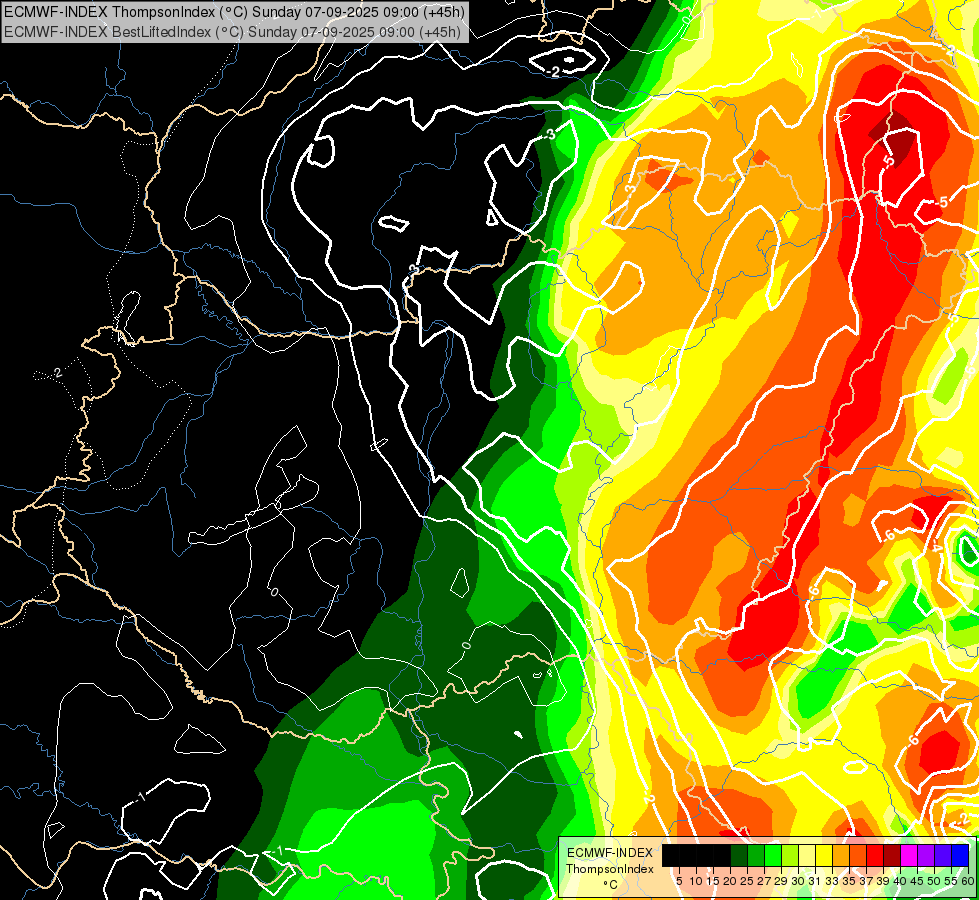The image size is (979, 900).
Task: Click the legend scale value 33
Action: pos(832,881)
